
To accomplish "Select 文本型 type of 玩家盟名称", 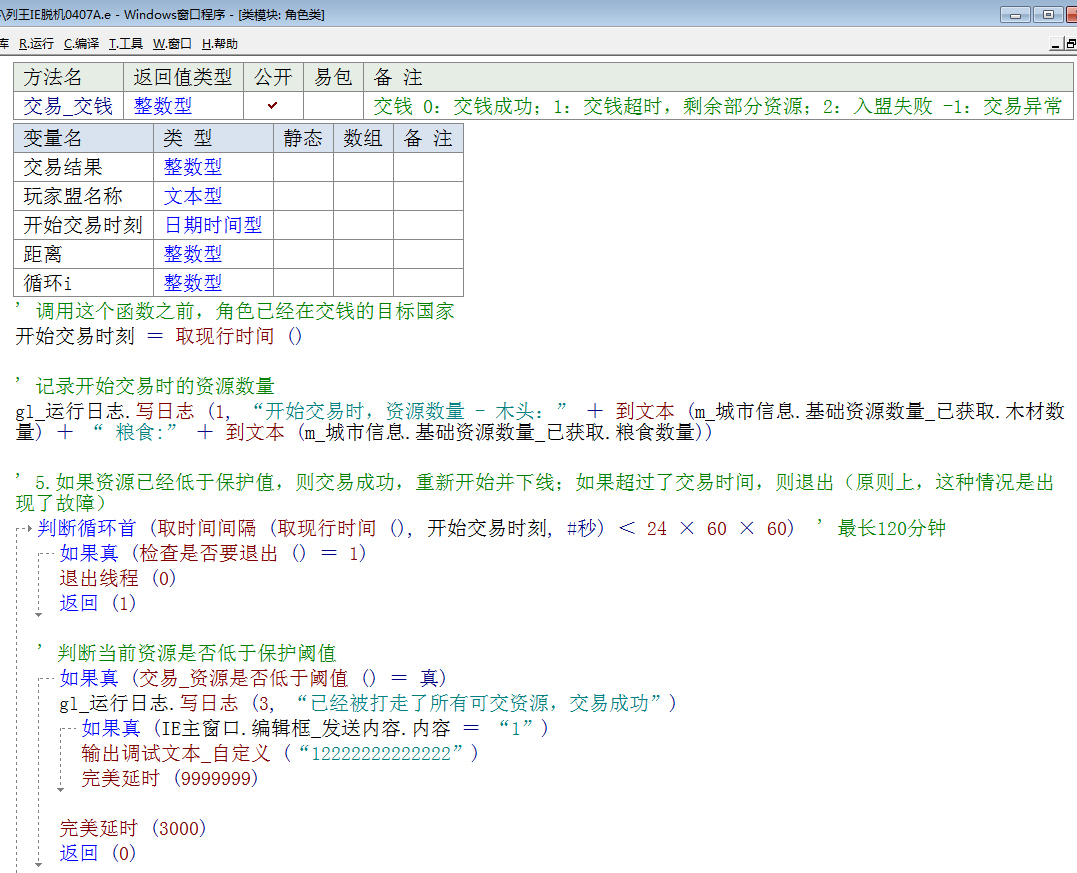I will (193, 196).
